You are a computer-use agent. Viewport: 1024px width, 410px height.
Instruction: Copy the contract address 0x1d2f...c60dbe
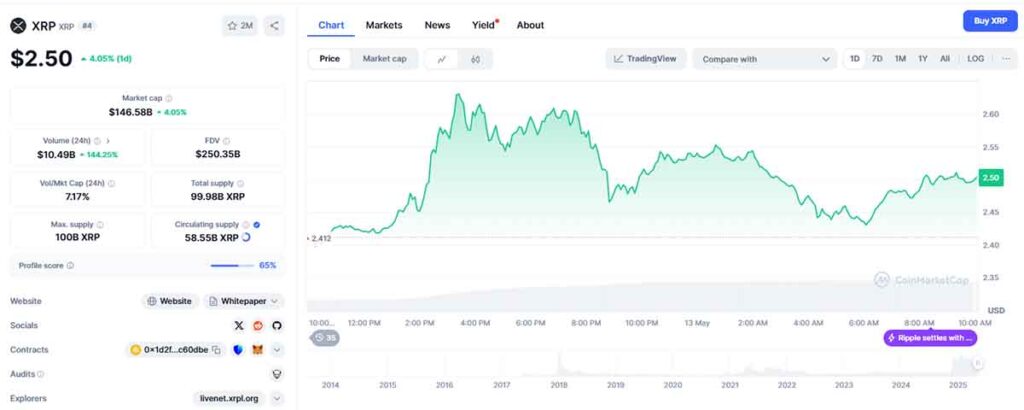(x=216, y=350)
